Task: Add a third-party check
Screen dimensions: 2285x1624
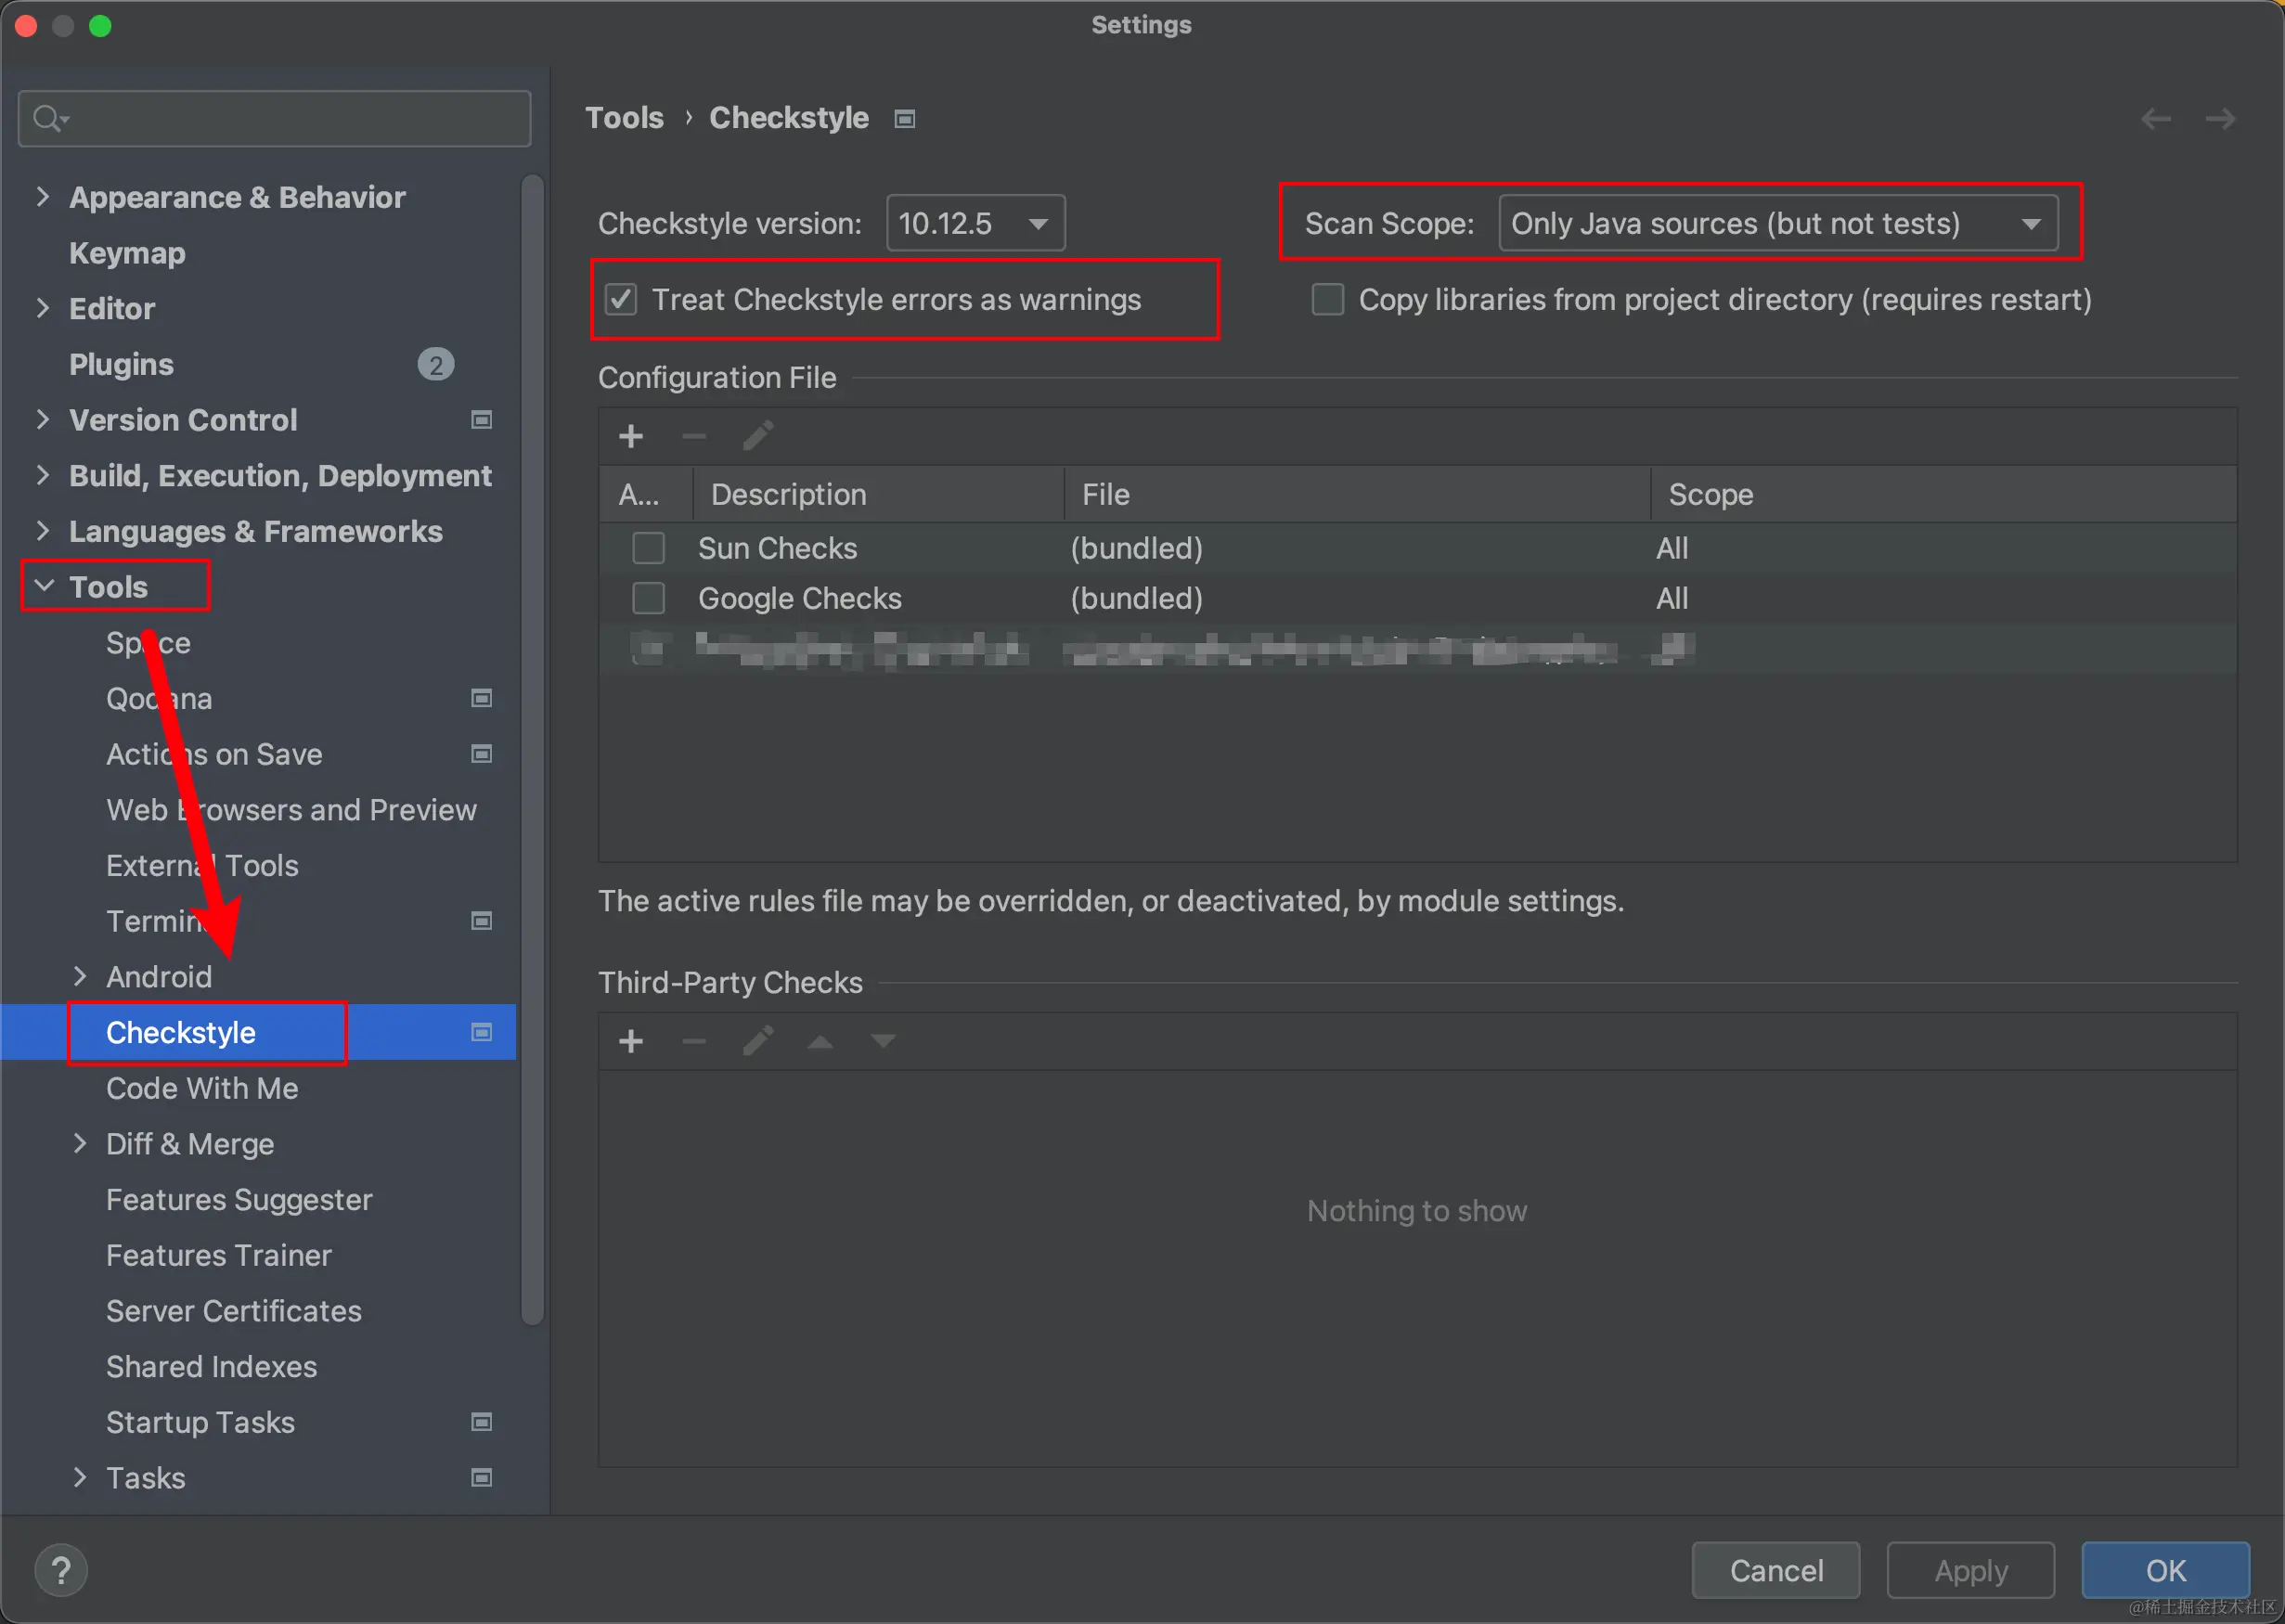Action: [x=631, y=1041]
